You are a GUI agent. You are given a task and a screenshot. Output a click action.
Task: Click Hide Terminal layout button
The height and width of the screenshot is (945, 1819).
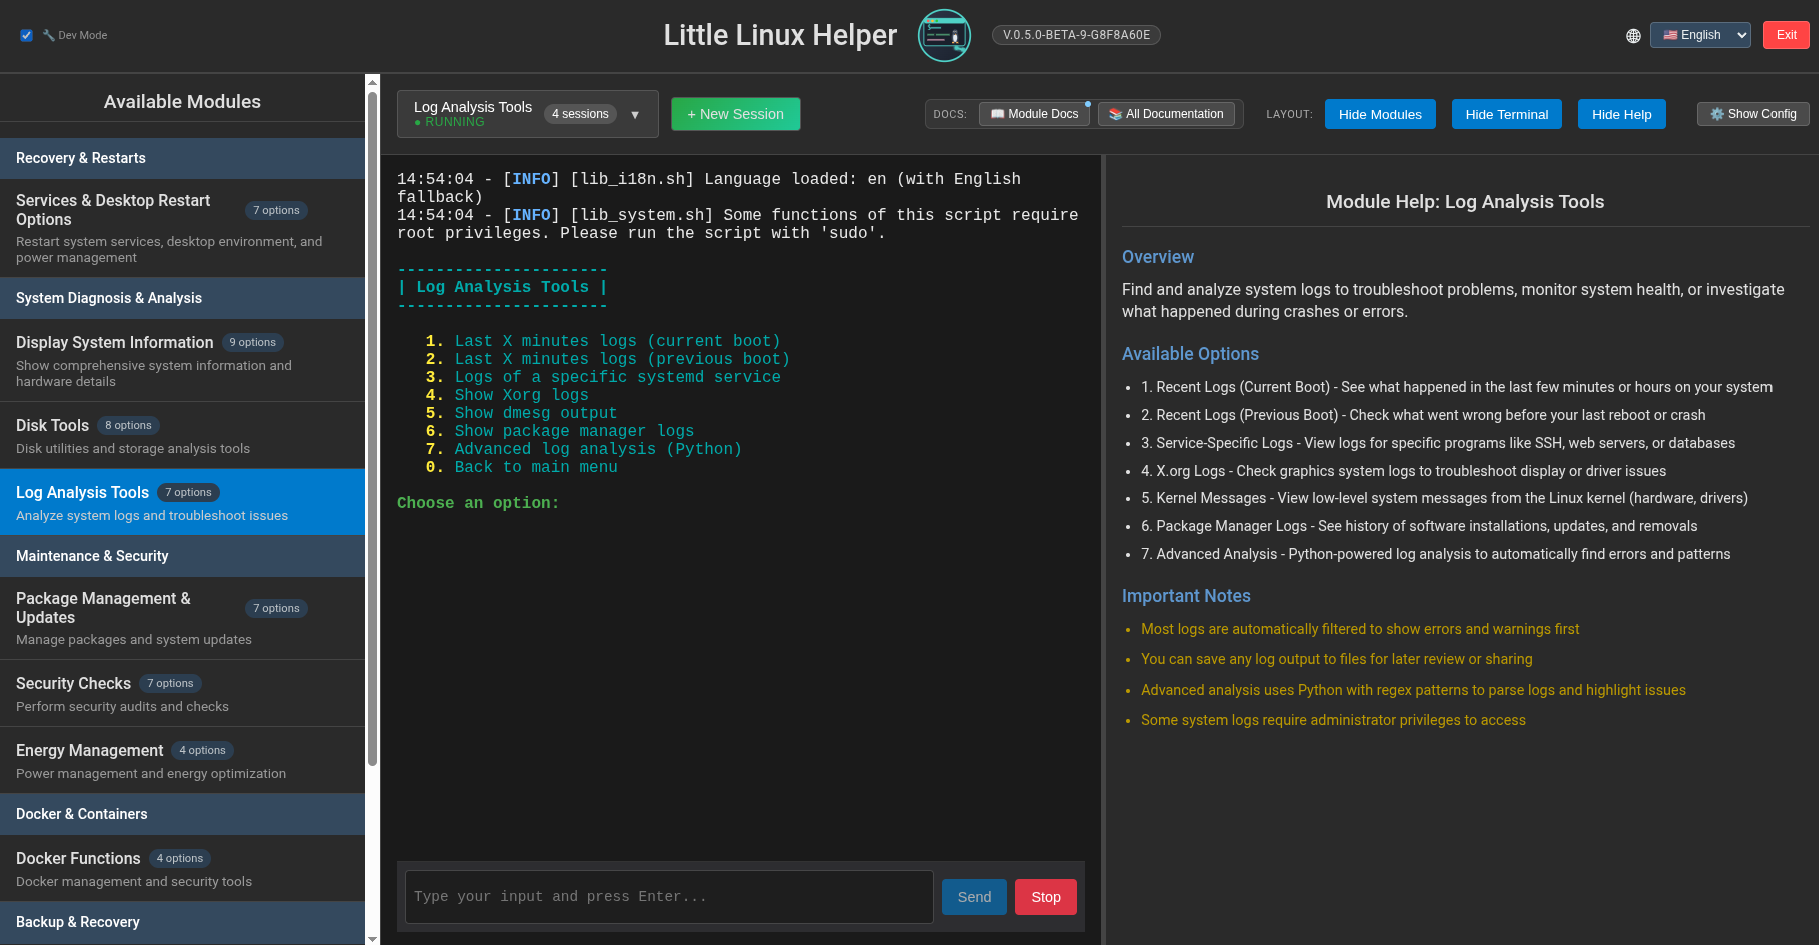point(1506,114)
